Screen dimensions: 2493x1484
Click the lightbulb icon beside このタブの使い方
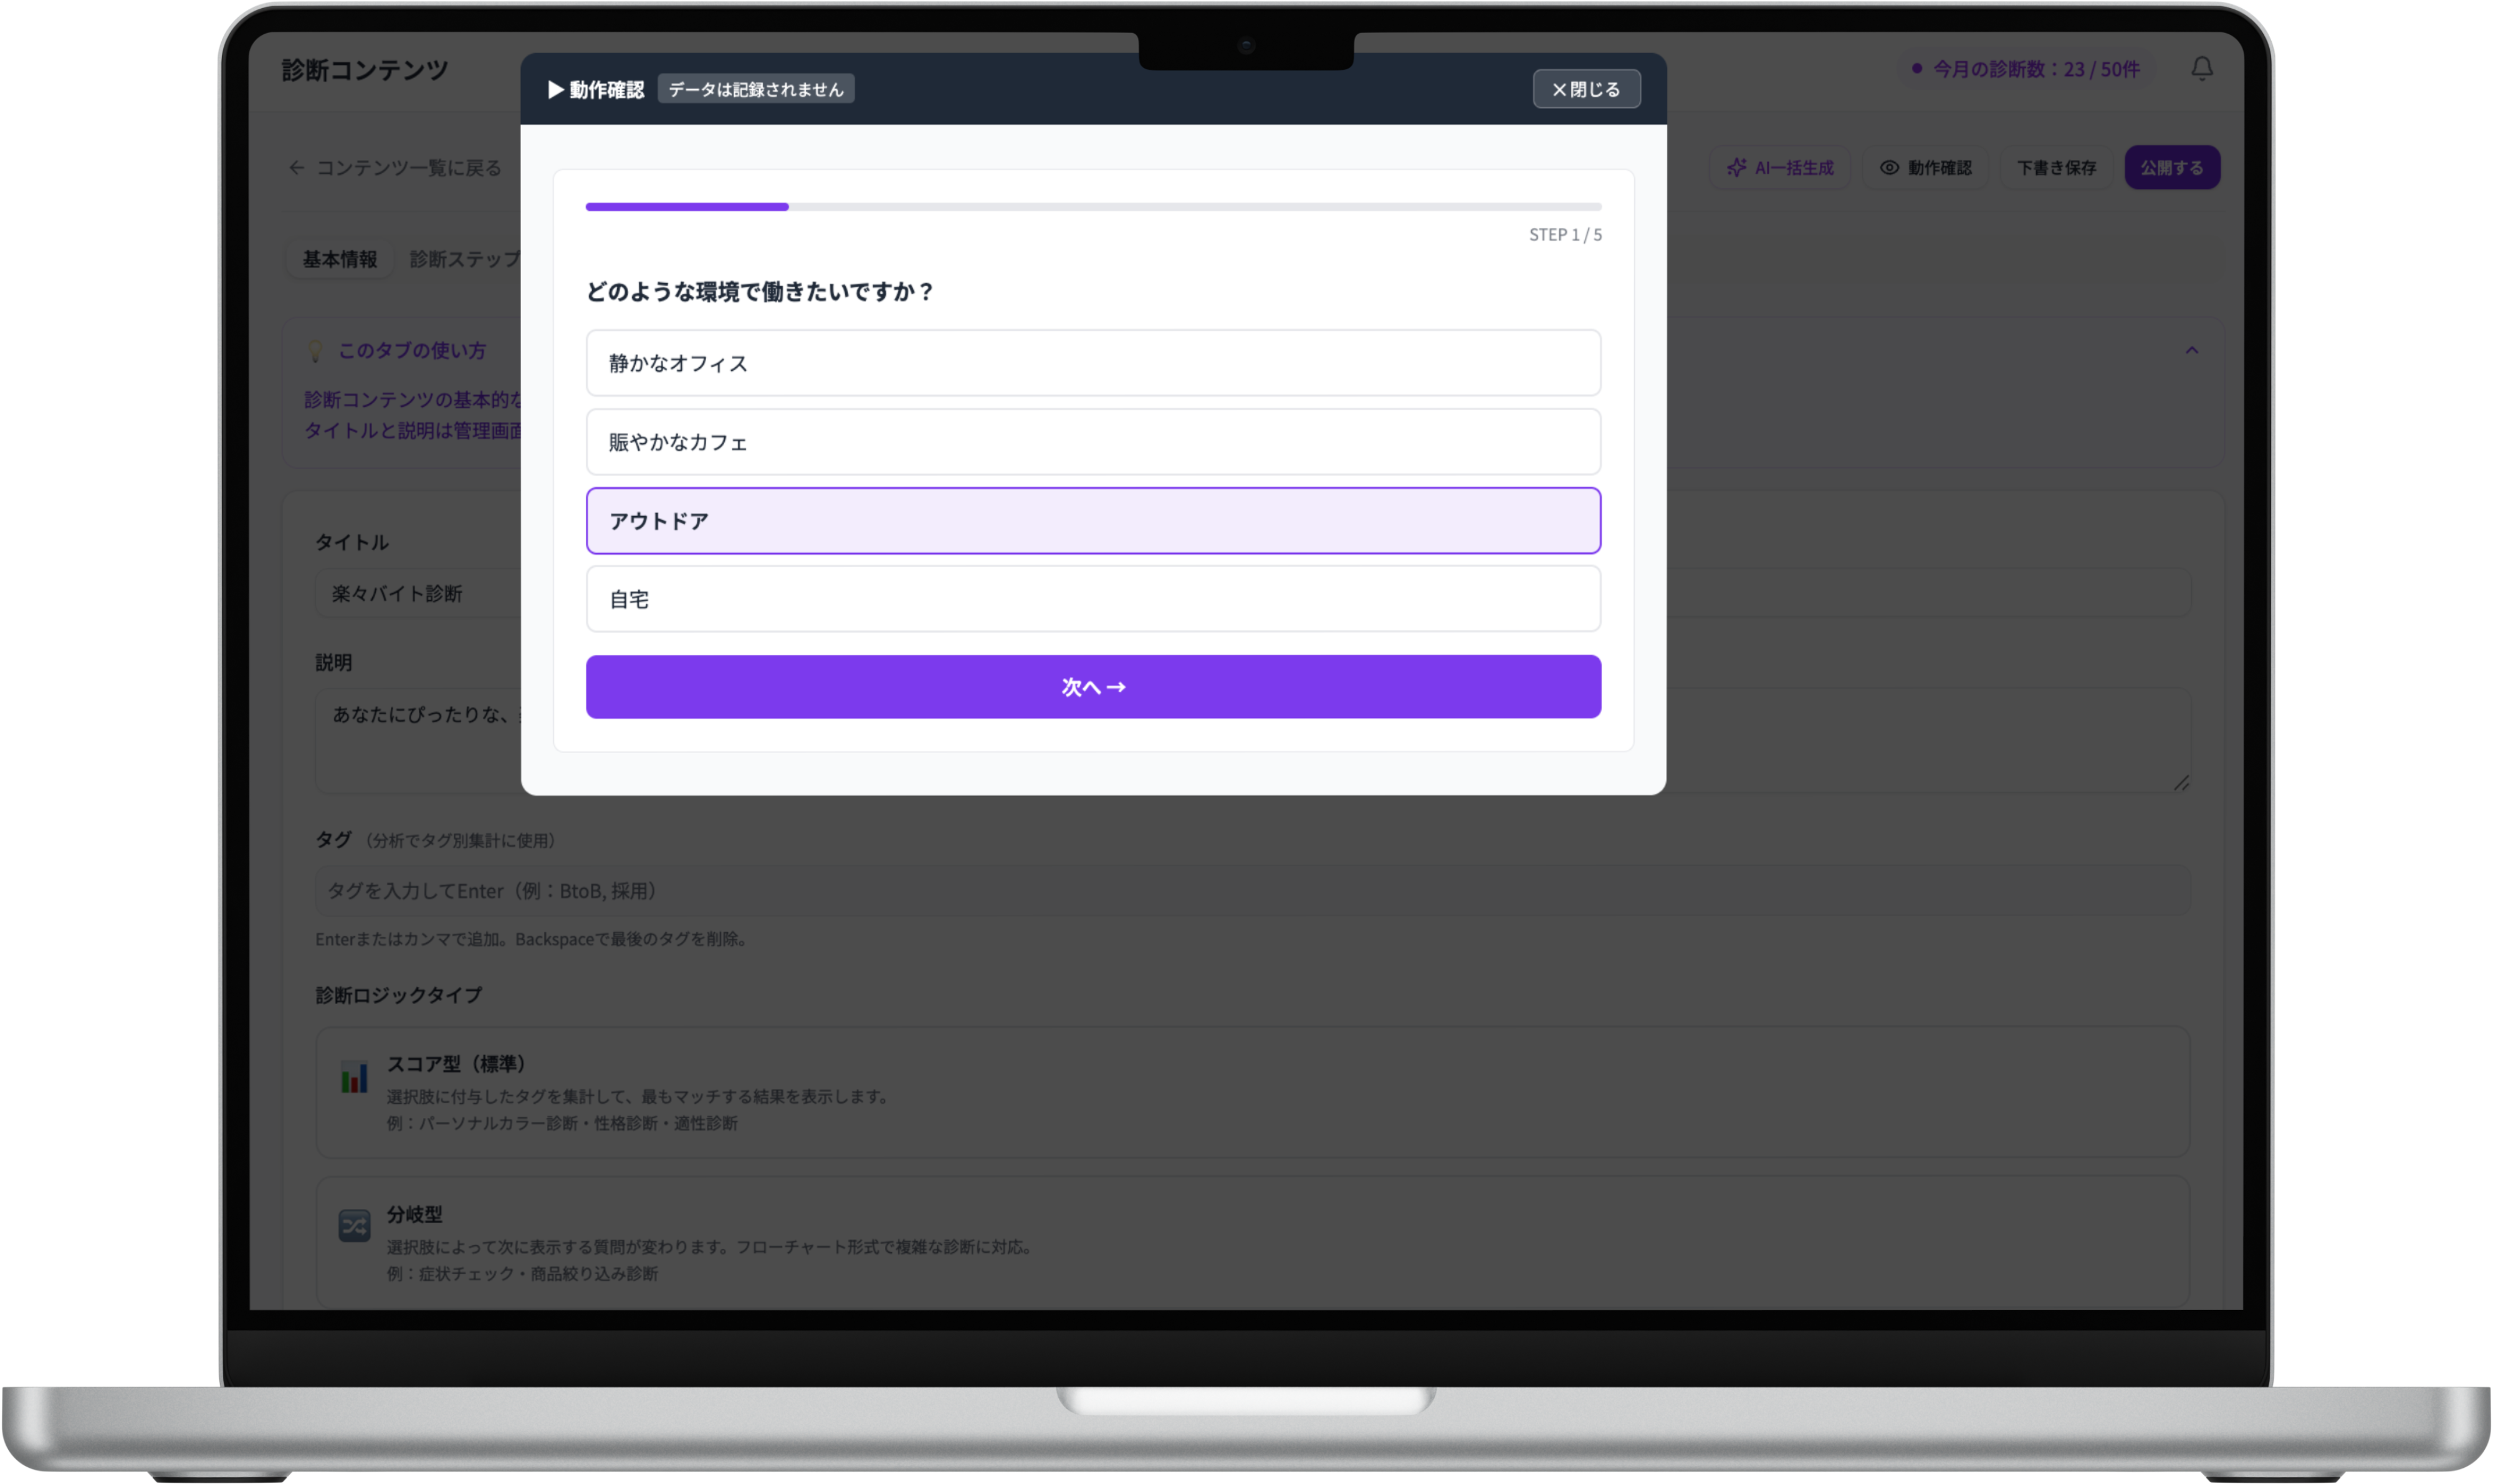click(x=315, y=351)
